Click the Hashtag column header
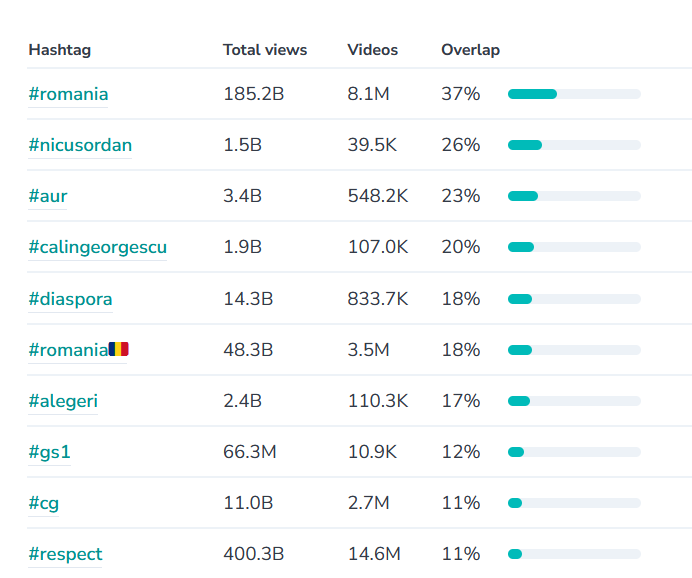 point(59,50)
